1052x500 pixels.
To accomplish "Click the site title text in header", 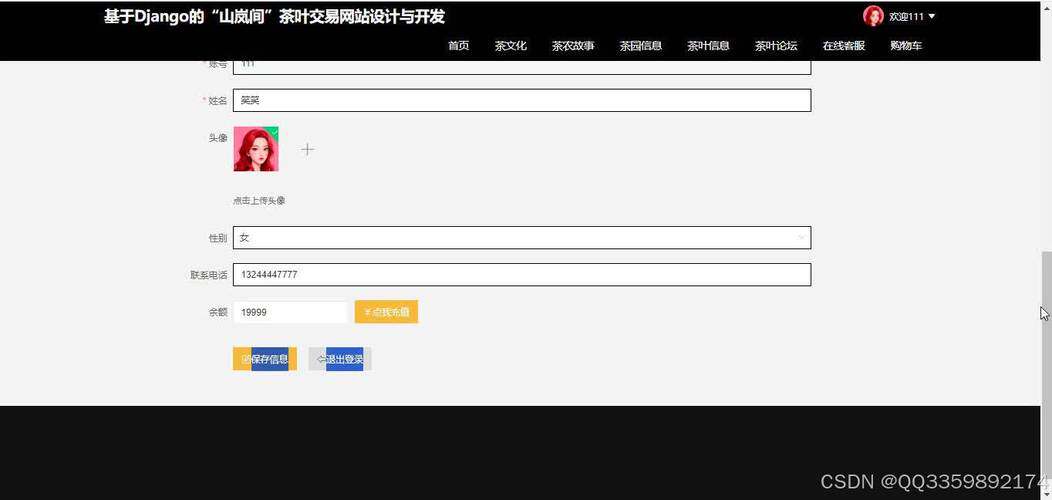I will (274, 17).
